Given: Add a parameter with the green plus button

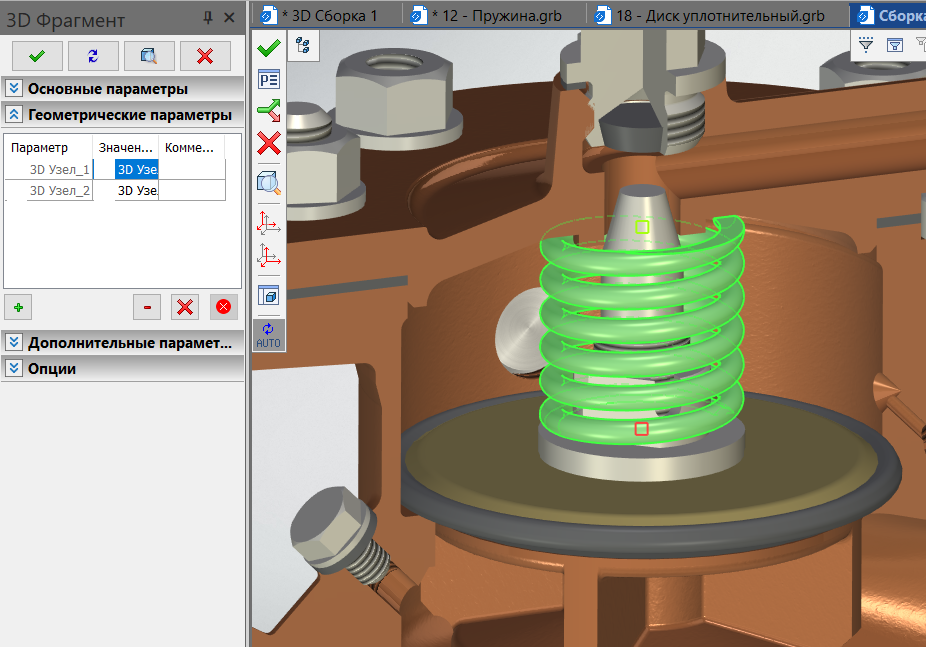Looking at the screenshot, I should pyautogui.click(x=18, y=306).
